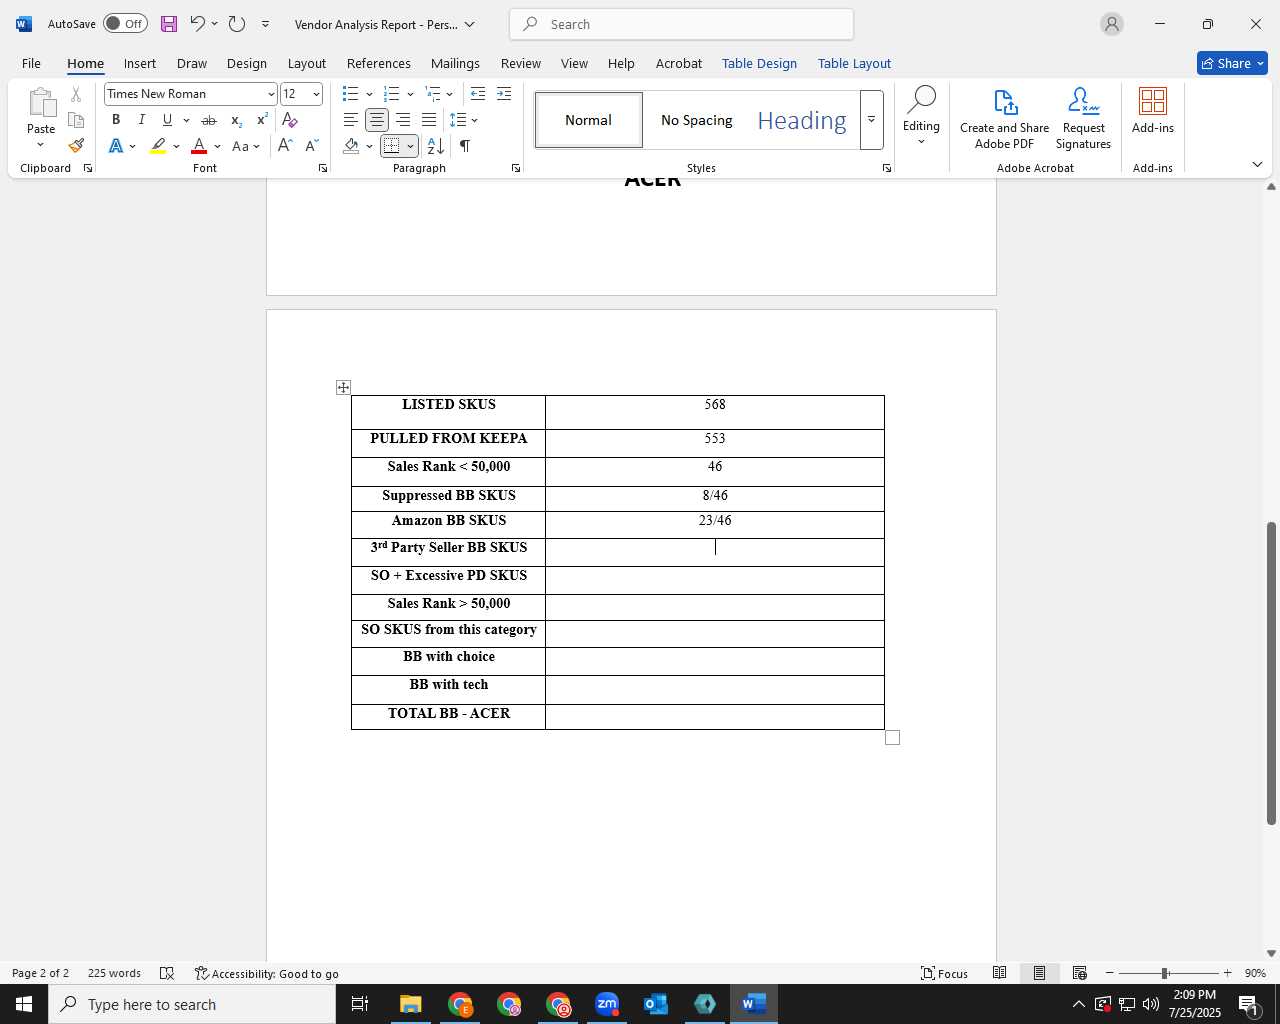Align text left

351,120
